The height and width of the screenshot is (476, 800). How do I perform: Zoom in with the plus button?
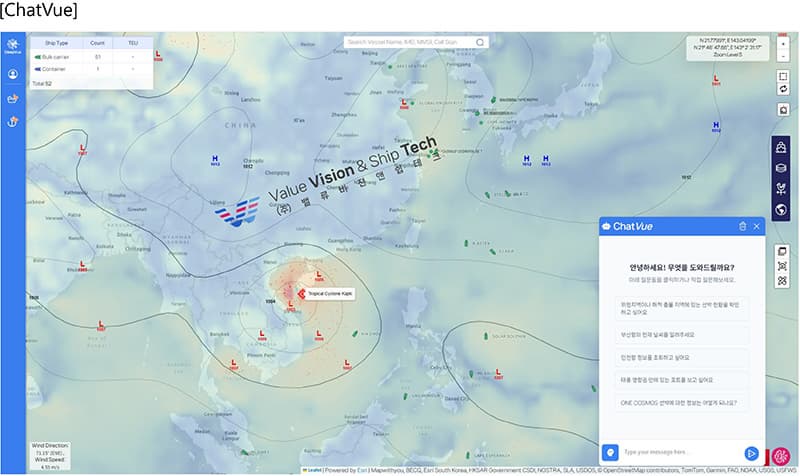(782, 42)
